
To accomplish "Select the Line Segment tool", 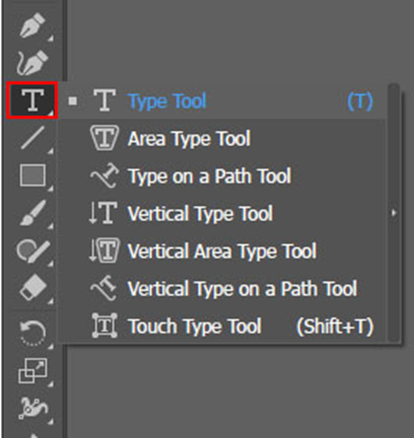I will click(x=32, y=138).
